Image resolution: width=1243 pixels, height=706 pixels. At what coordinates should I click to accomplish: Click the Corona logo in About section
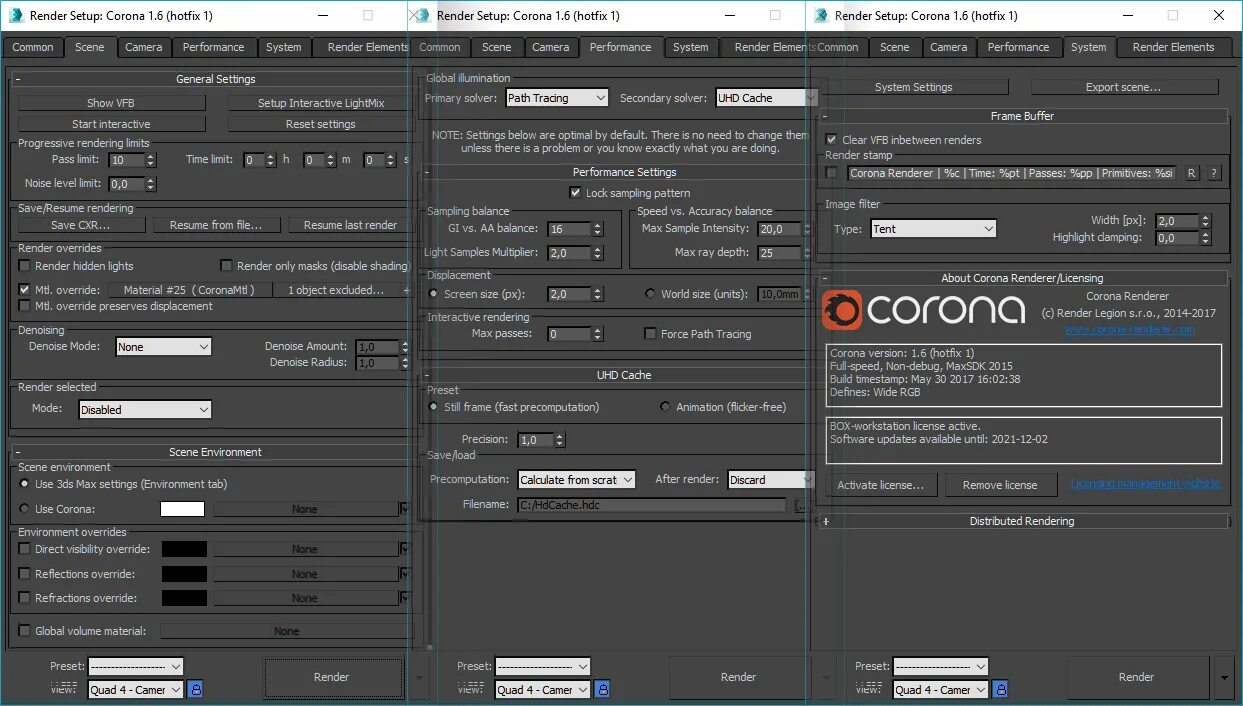[923, 310]
